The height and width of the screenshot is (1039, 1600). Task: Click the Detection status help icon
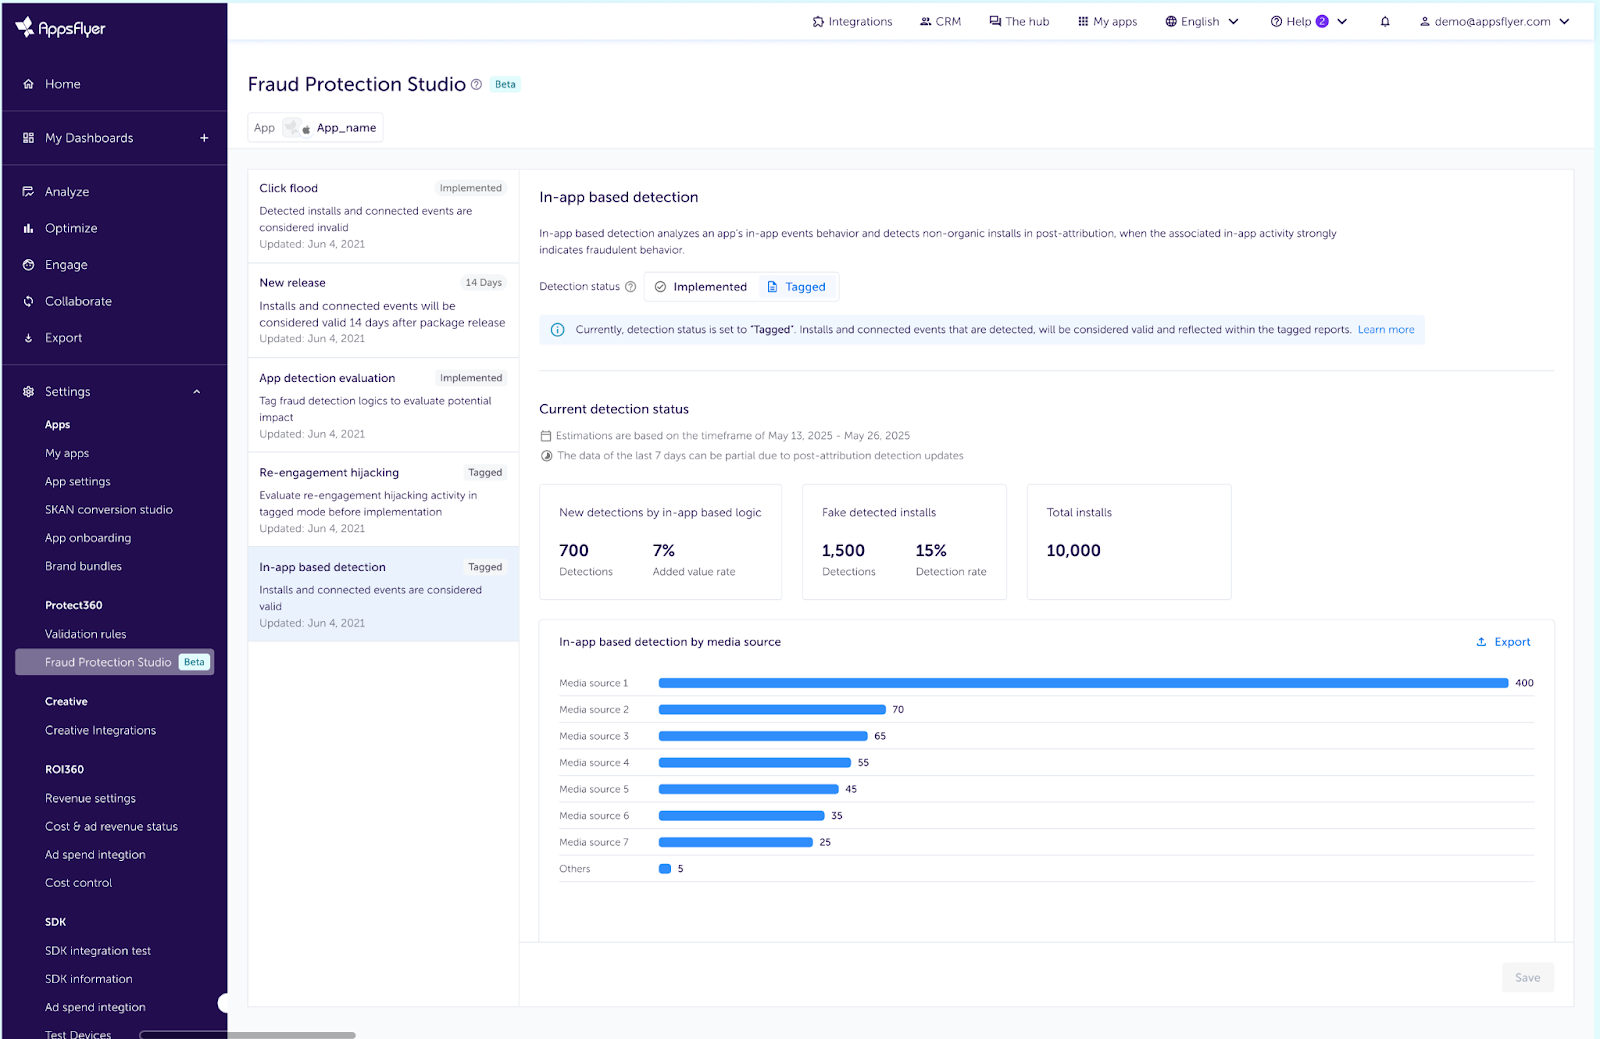click(x=630, y=287)
